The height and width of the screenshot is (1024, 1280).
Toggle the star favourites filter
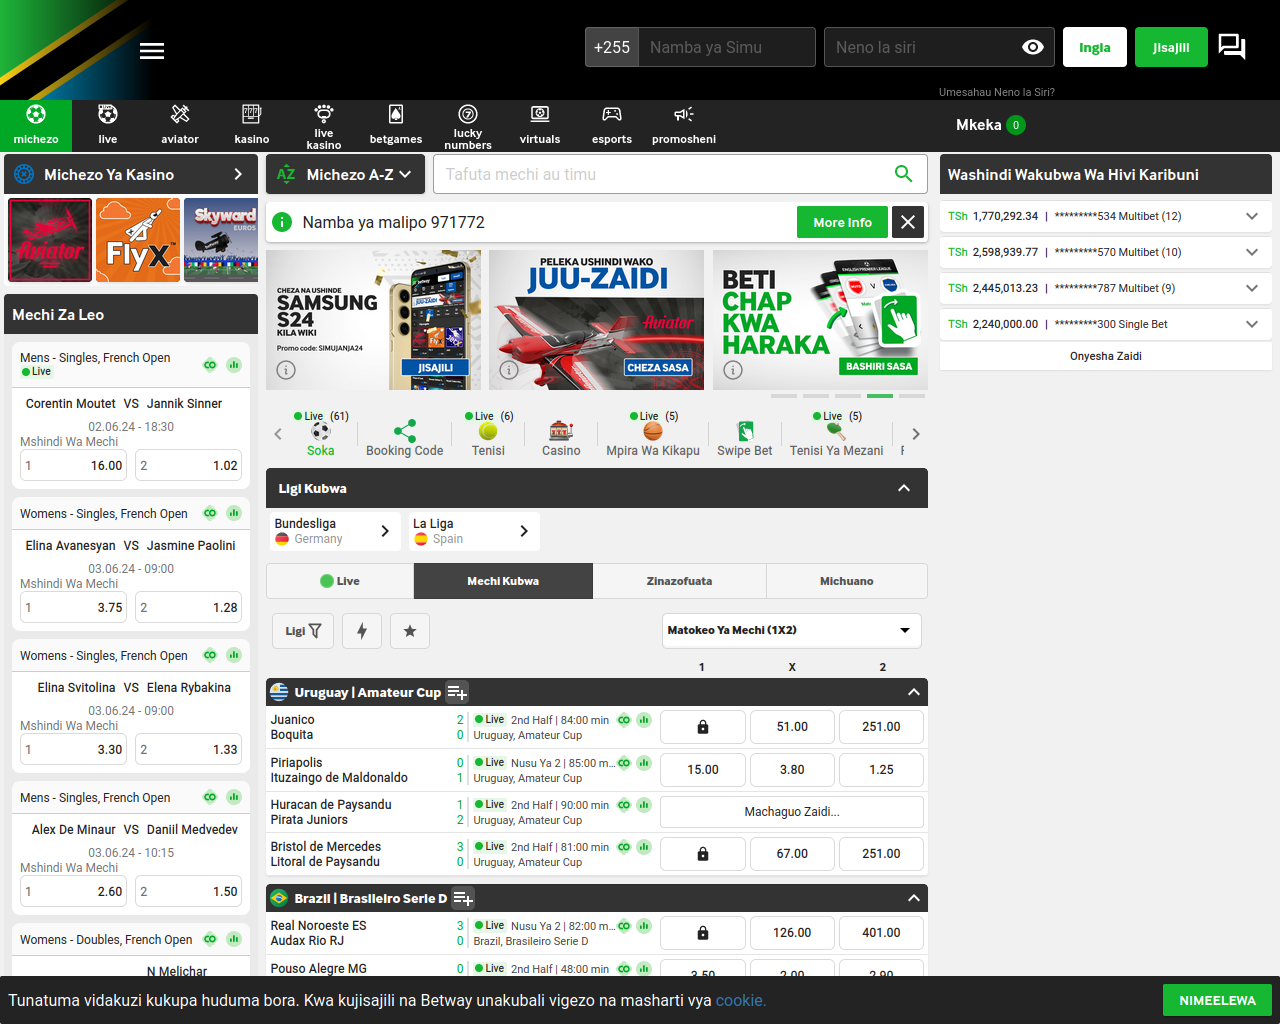pyautogui.click(x=410, y=631)
